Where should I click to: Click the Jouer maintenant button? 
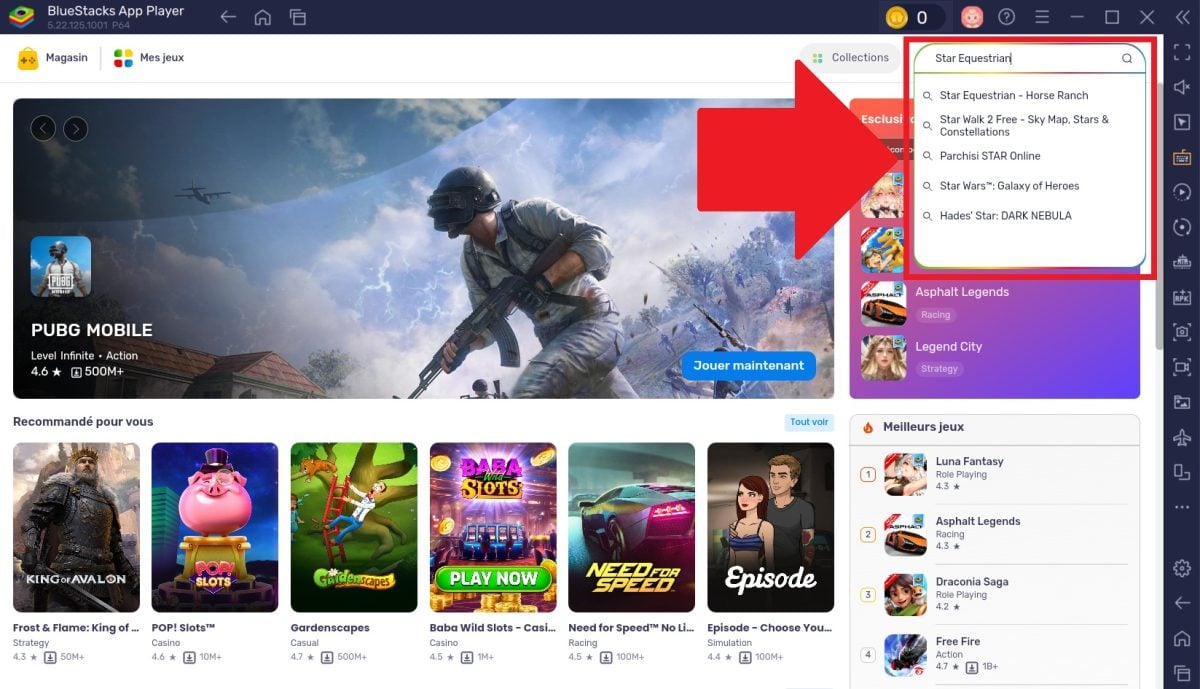click(748, 366)
